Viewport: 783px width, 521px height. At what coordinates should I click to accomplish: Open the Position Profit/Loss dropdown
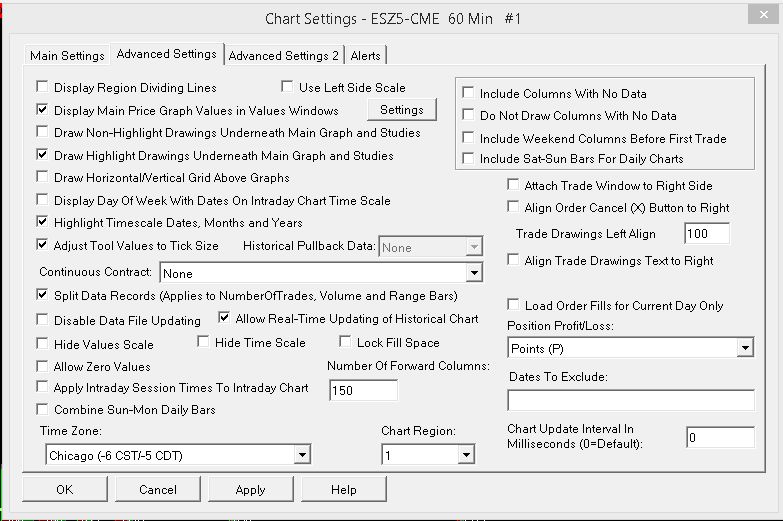tap(631, 348)
